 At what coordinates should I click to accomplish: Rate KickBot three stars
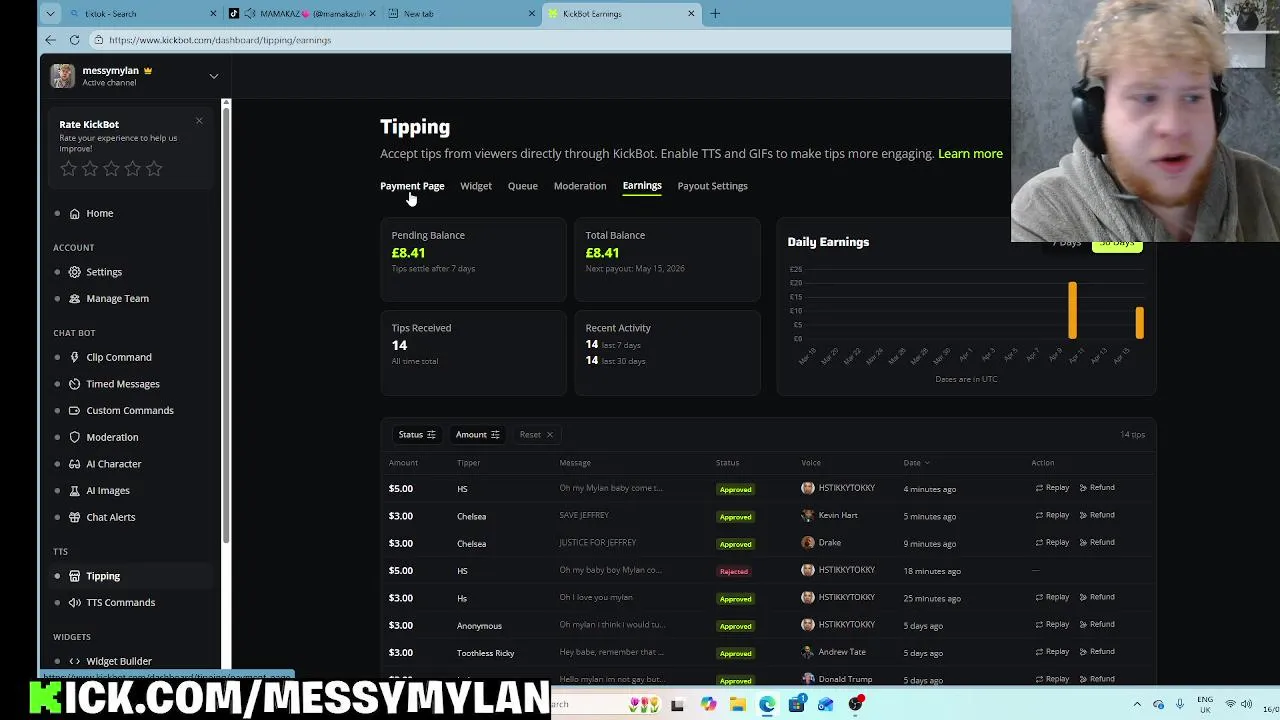point(111,169)
